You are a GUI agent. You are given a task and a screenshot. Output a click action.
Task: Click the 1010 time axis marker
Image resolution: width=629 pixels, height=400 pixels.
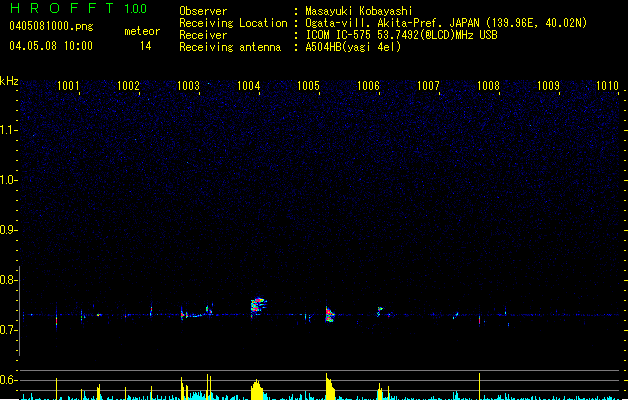[607, 85]
